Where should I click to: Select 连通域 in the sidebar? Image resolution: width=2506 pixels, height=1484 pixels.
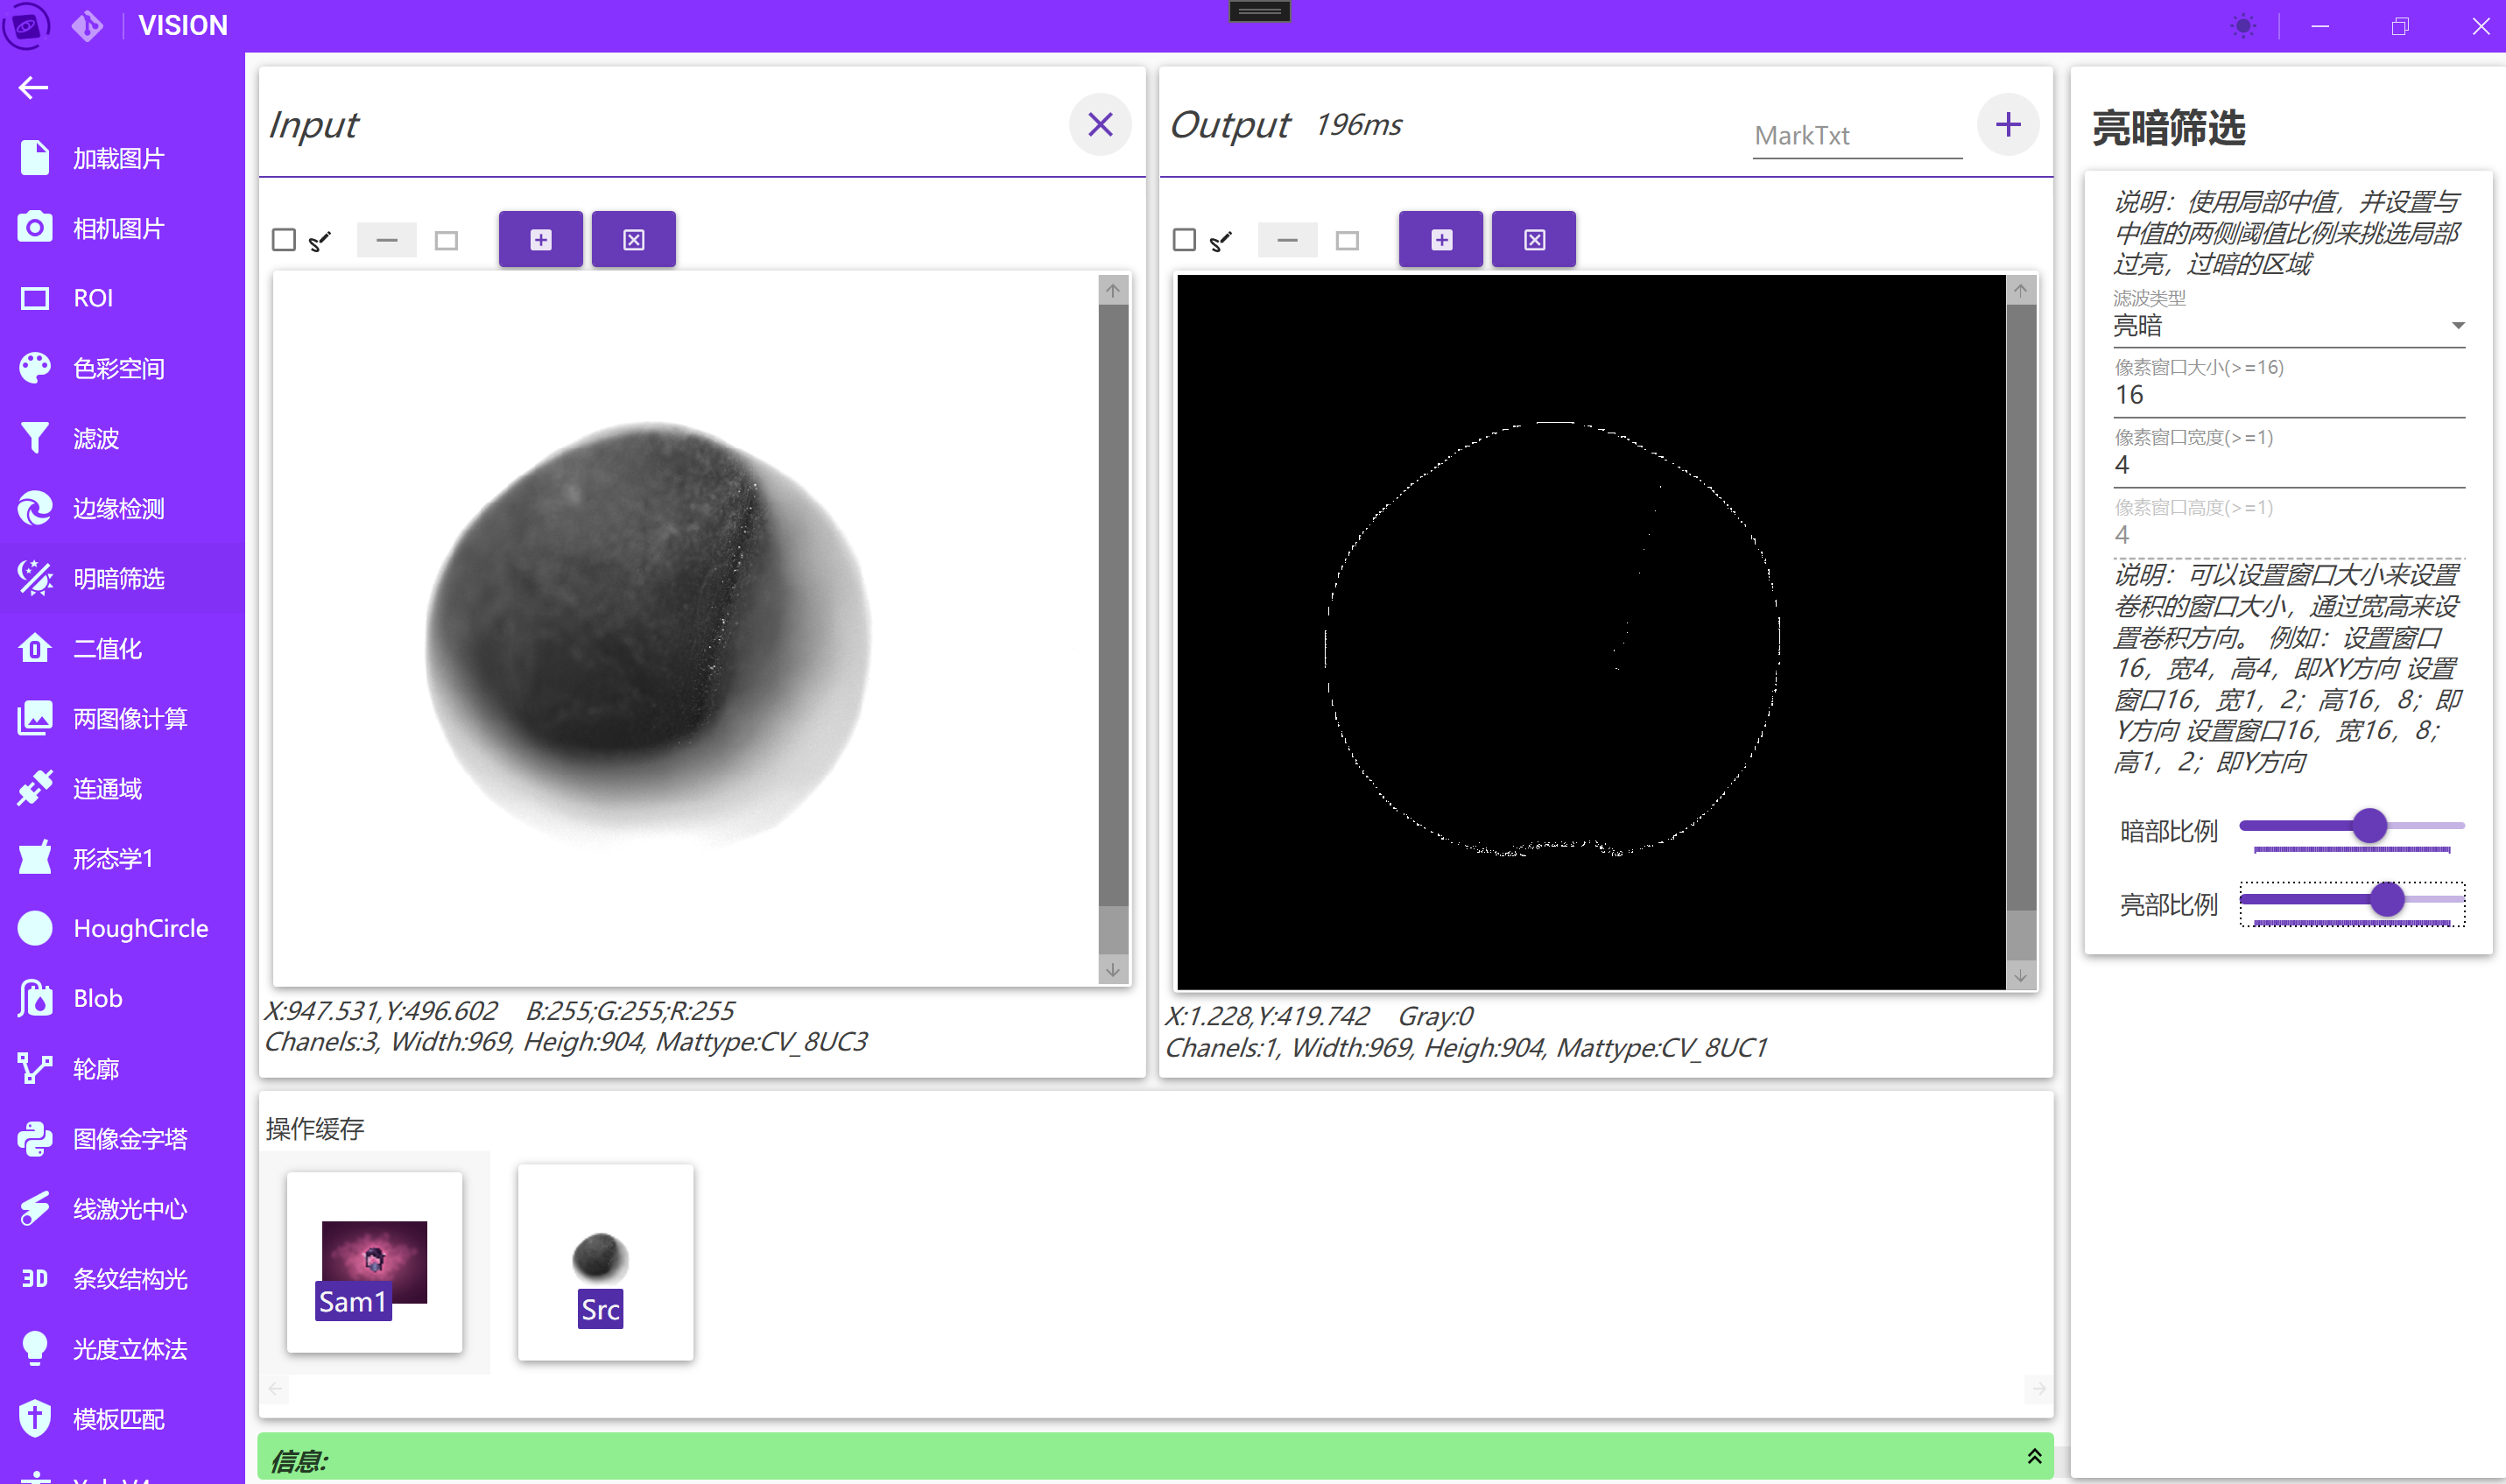108,789
